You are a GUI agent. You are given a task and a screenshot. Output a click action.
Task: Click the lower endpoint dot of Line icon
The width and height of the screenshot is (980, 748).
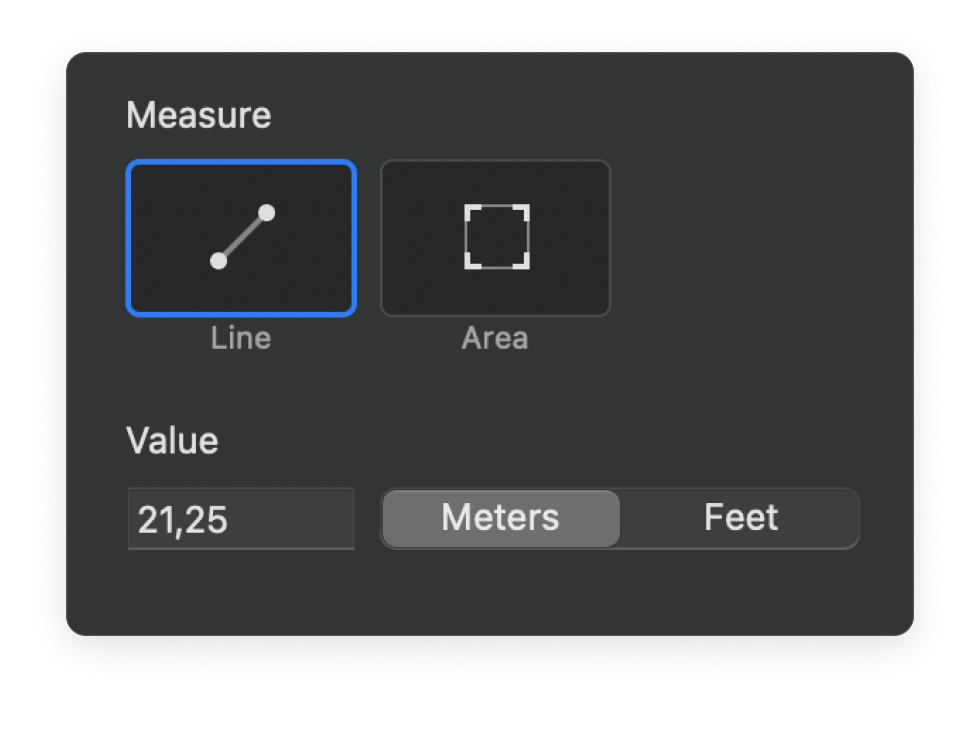click(219, 261)
